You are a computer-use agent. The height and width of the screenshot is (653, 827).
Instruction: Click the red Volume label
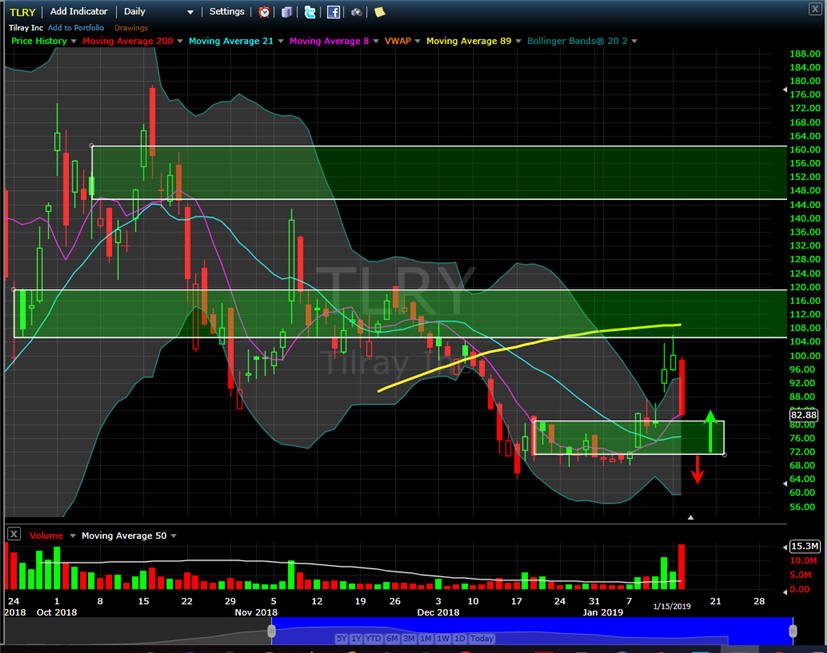(x=46, y=536)
